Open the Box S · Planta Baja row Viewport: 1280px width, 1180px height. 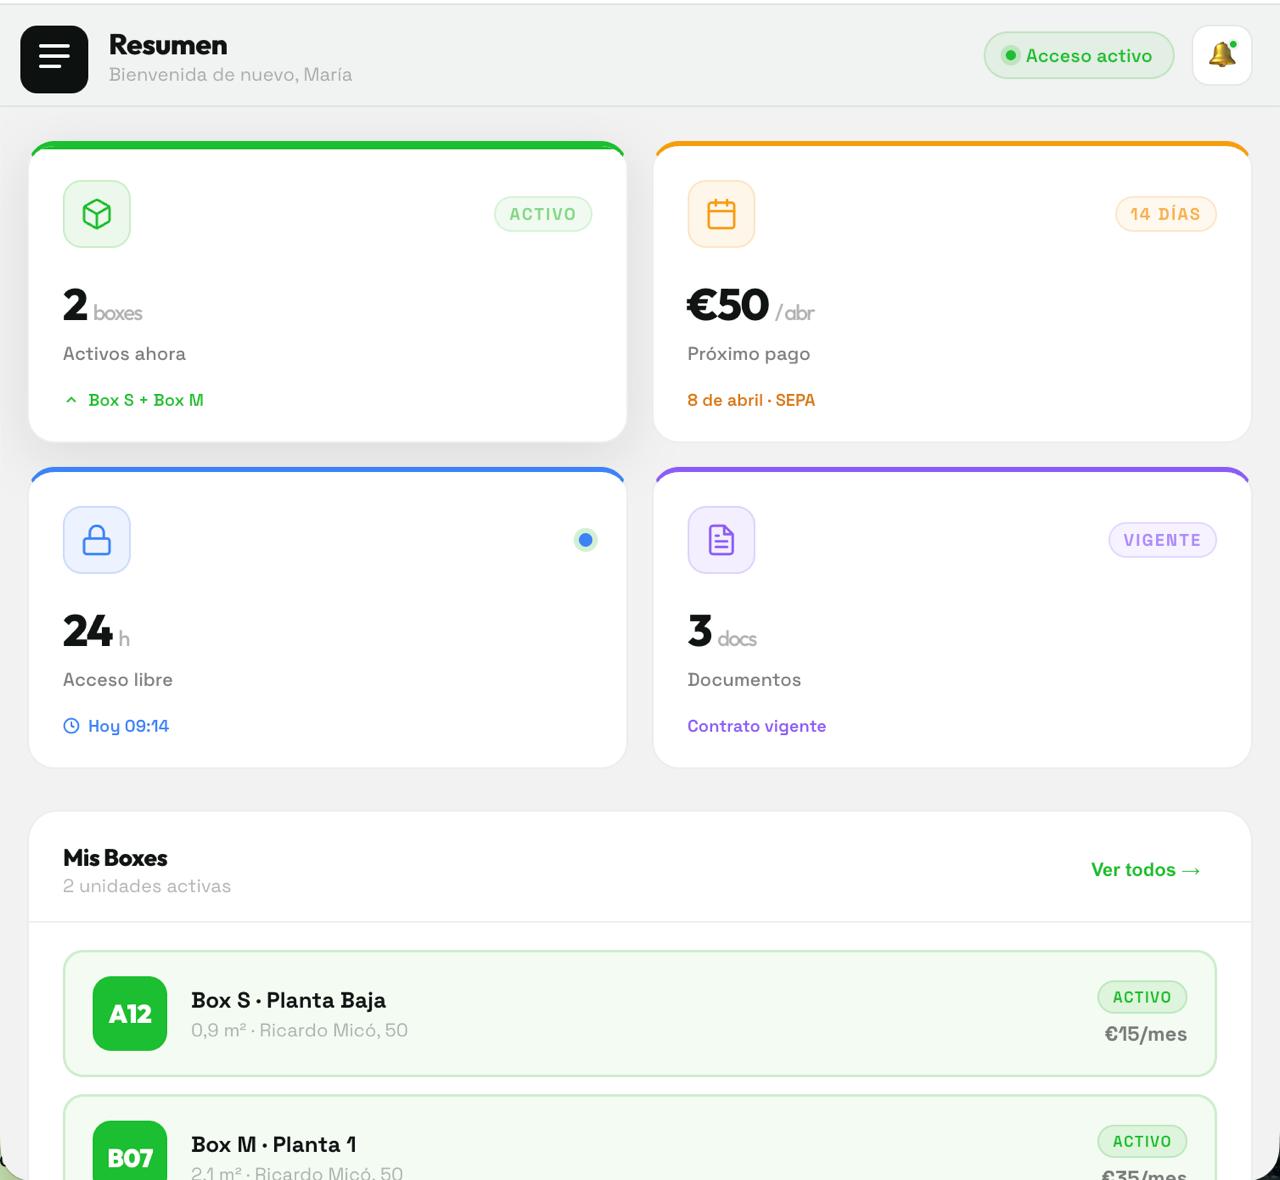[x=640, y=1013]
